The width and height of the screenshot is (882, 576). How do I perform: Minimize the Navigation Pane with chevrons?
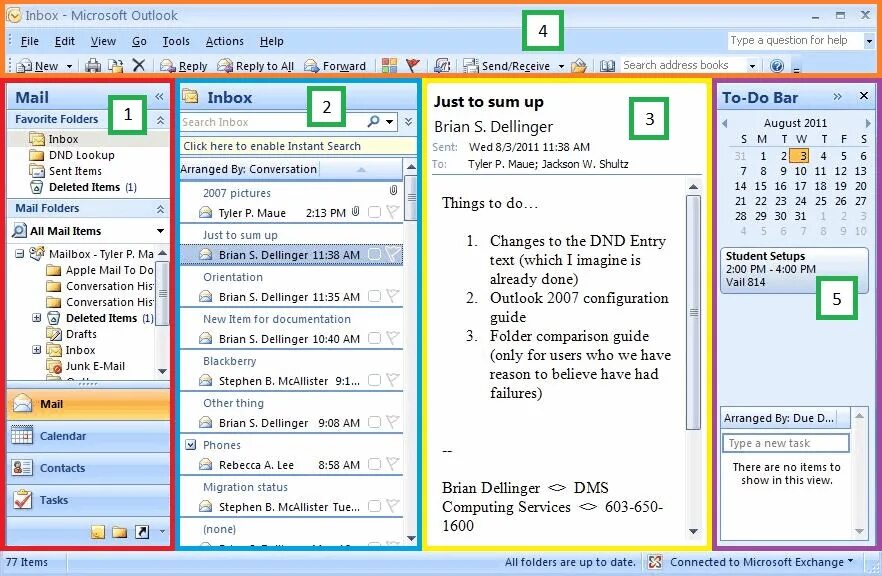point(159,97)
